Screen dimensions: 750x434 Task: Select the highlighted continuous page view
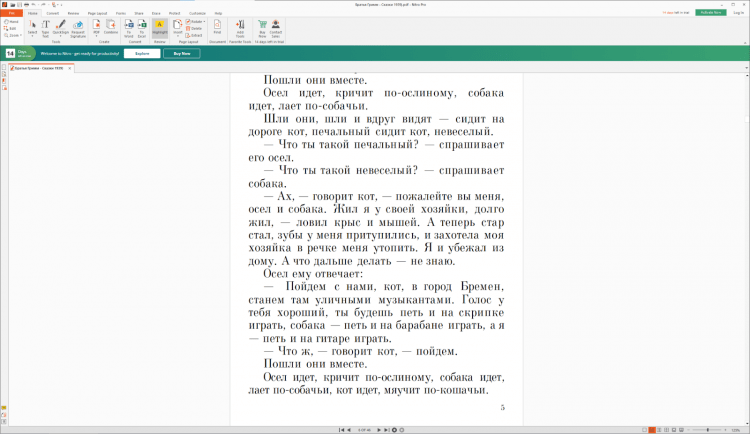651,430
